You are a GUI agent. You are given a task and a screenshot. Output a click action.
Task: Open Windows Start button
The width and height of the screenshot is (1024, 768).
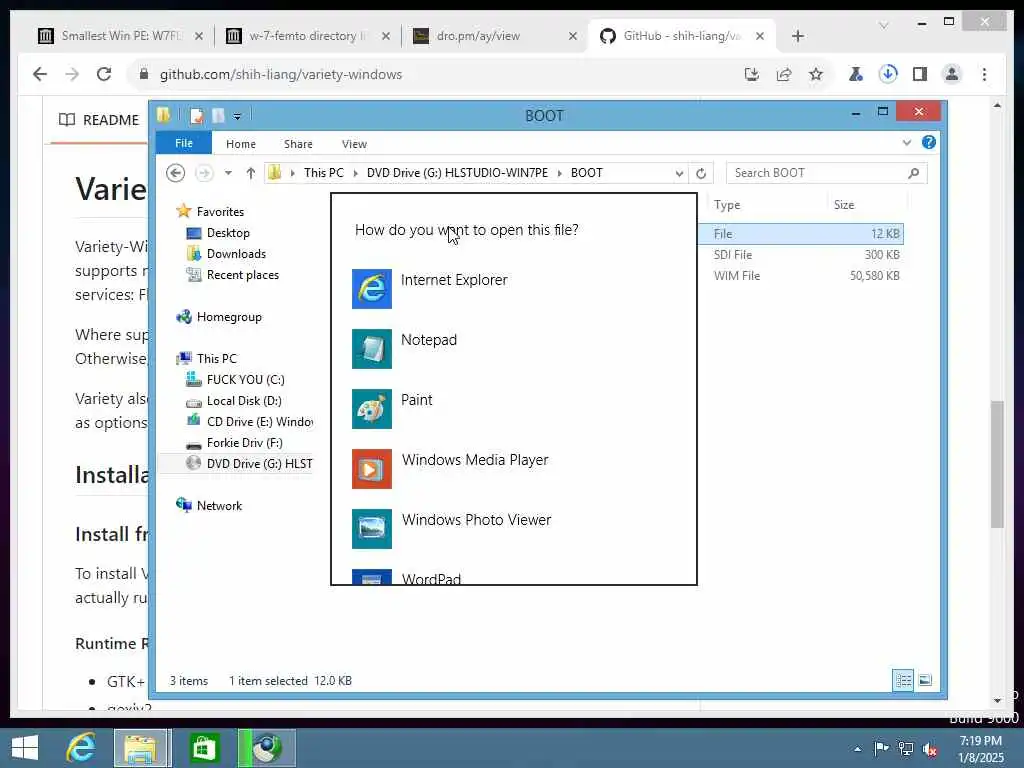25,748
